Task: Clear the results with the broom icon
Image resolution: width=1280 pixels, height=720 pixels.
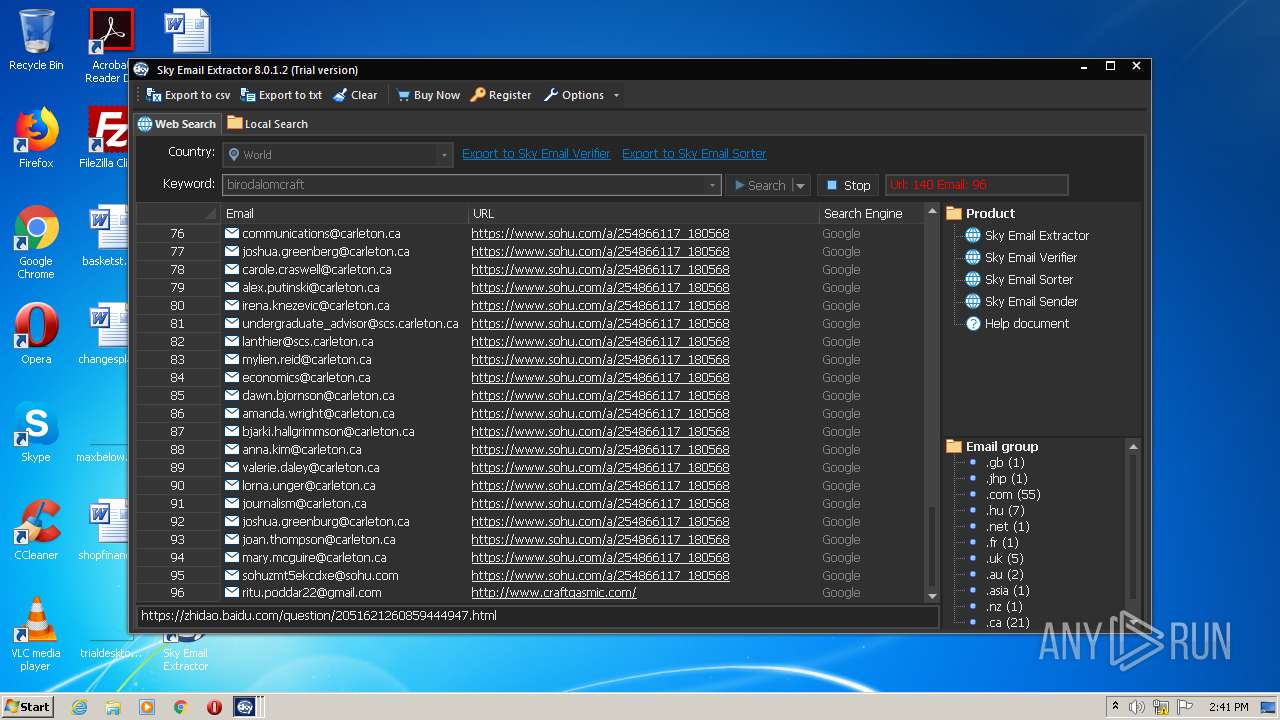Action: pyautogui.click(x=355, y=95)
